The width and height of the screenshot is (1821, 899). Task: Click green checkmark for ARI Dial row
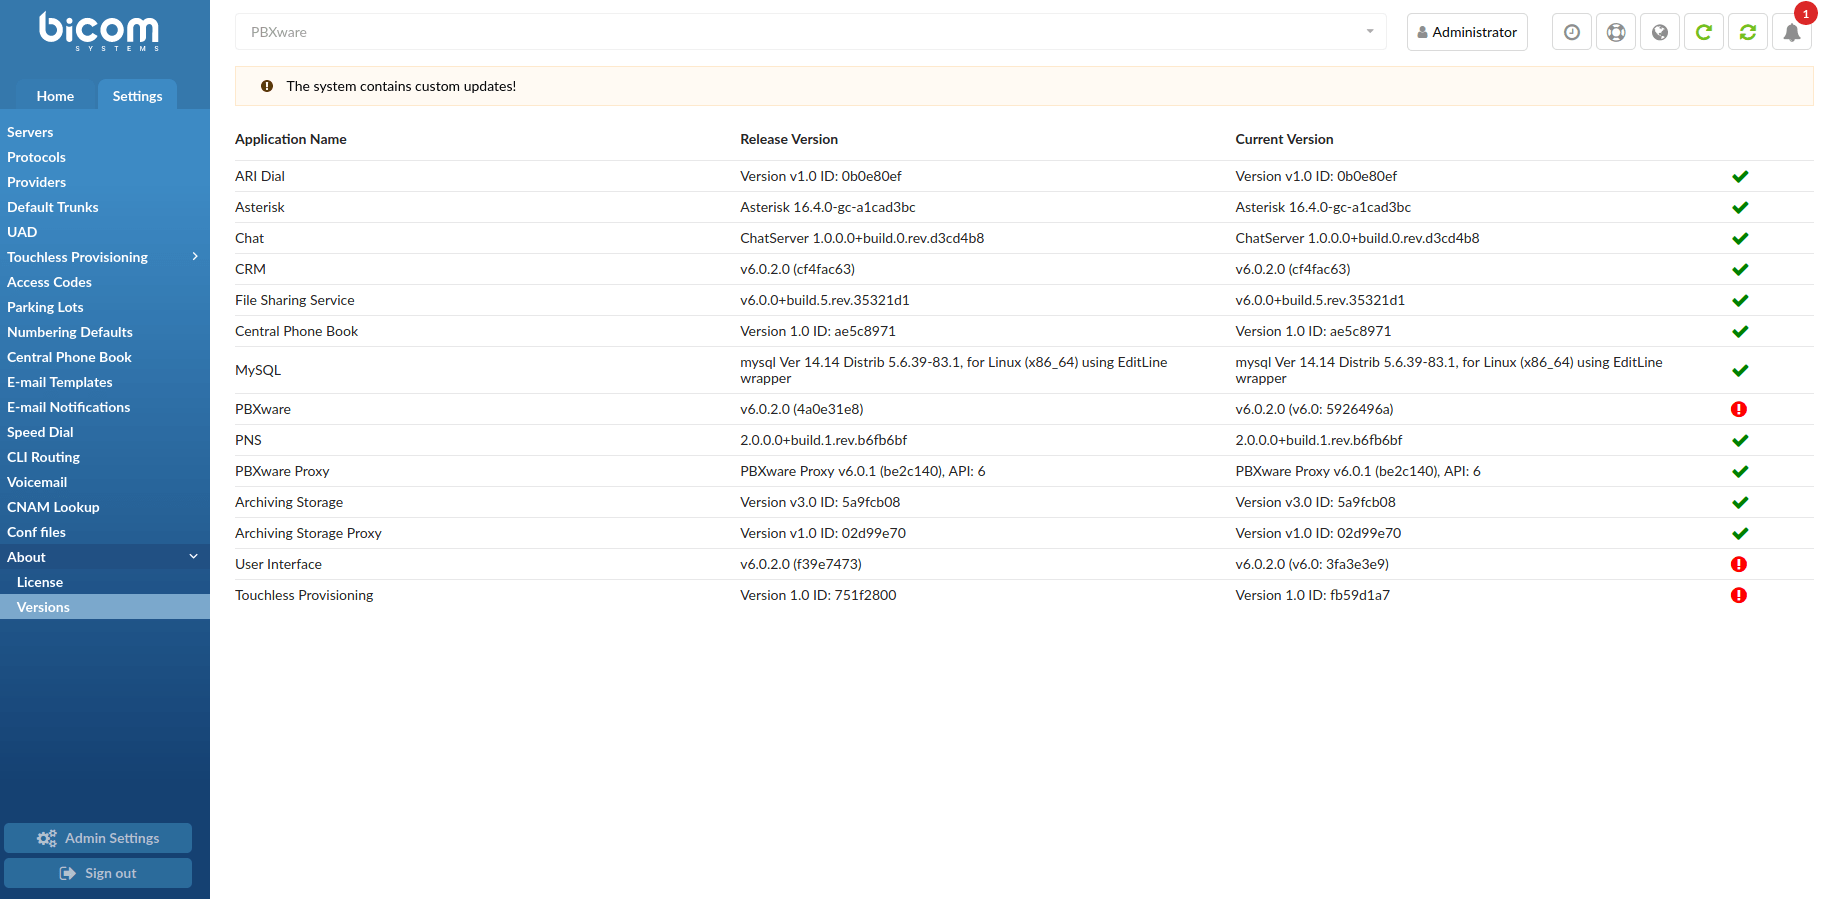[x=1740, y=177]
